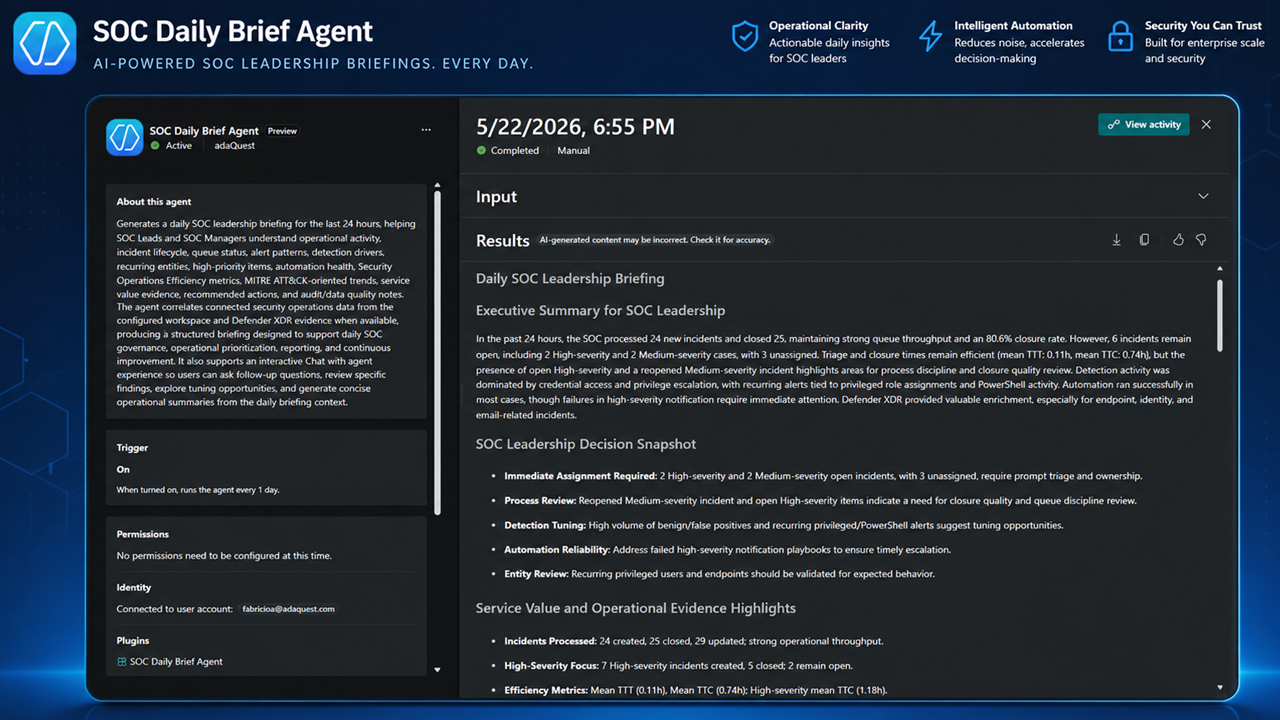The width and height of the screenshot is (1280, 720).
Task: Click the SOC Daily Brief Agent plugin name
Action: pos(176,662)
